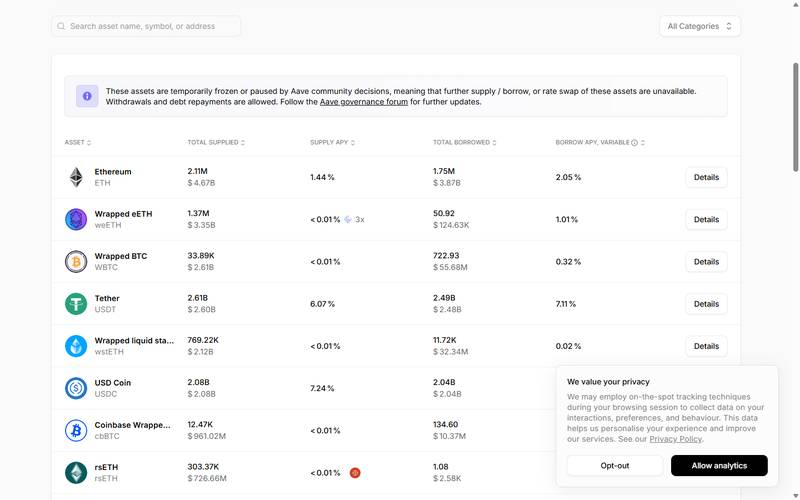Click the Wrapped eETH token icon
Viewport: 800px width, 500px height.
coord(76,219)
